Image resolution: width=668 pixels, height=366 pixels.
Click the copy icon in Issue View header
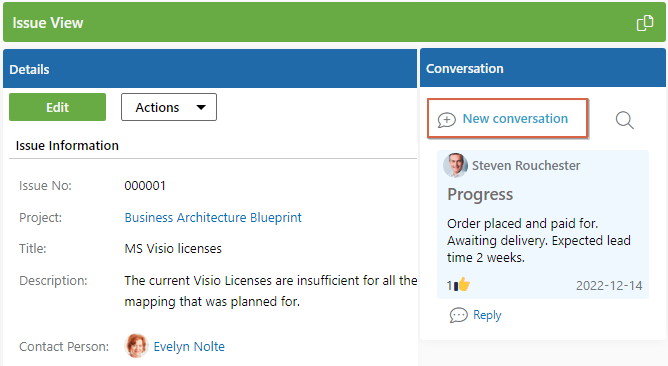[645, 23]
